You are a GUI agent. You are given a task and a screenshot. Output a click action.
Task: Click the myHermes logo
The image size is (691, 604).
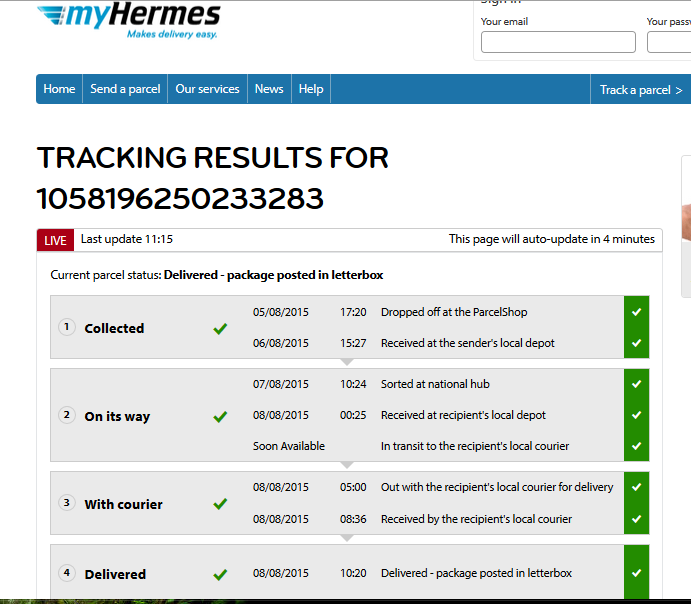point(128,21)
